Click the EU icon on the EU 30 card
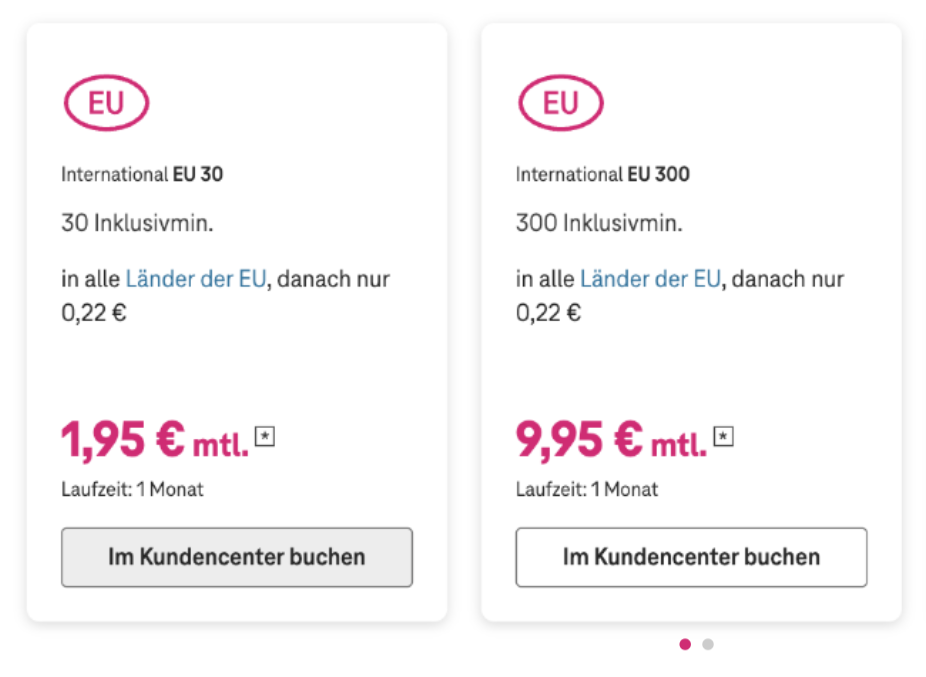 106,103
